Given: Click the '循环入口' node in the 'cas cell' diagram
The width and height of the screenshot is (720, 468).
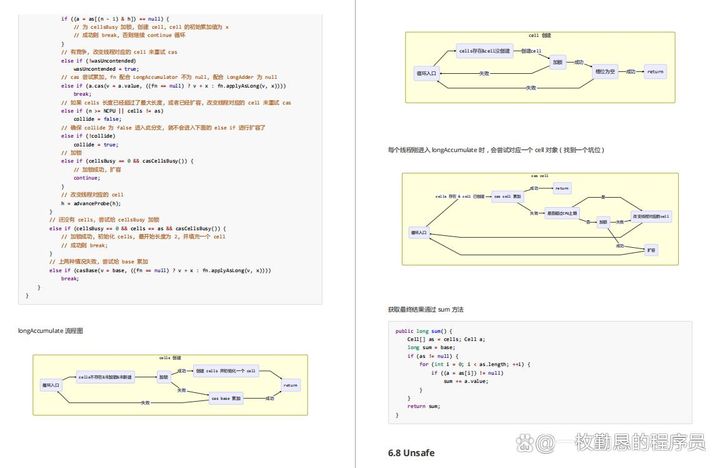Looking at the screenshot, I should 418,233.
